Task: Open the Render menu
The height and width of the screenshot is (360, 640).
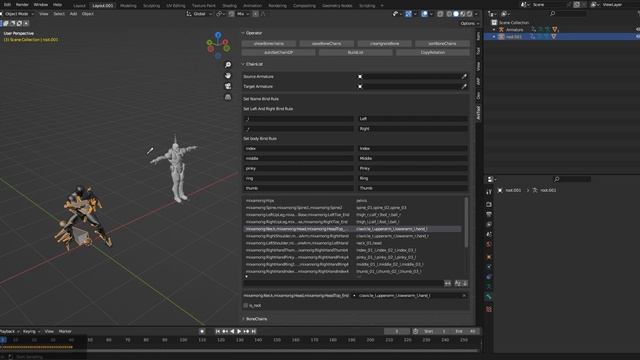Action: pos(22,4)
